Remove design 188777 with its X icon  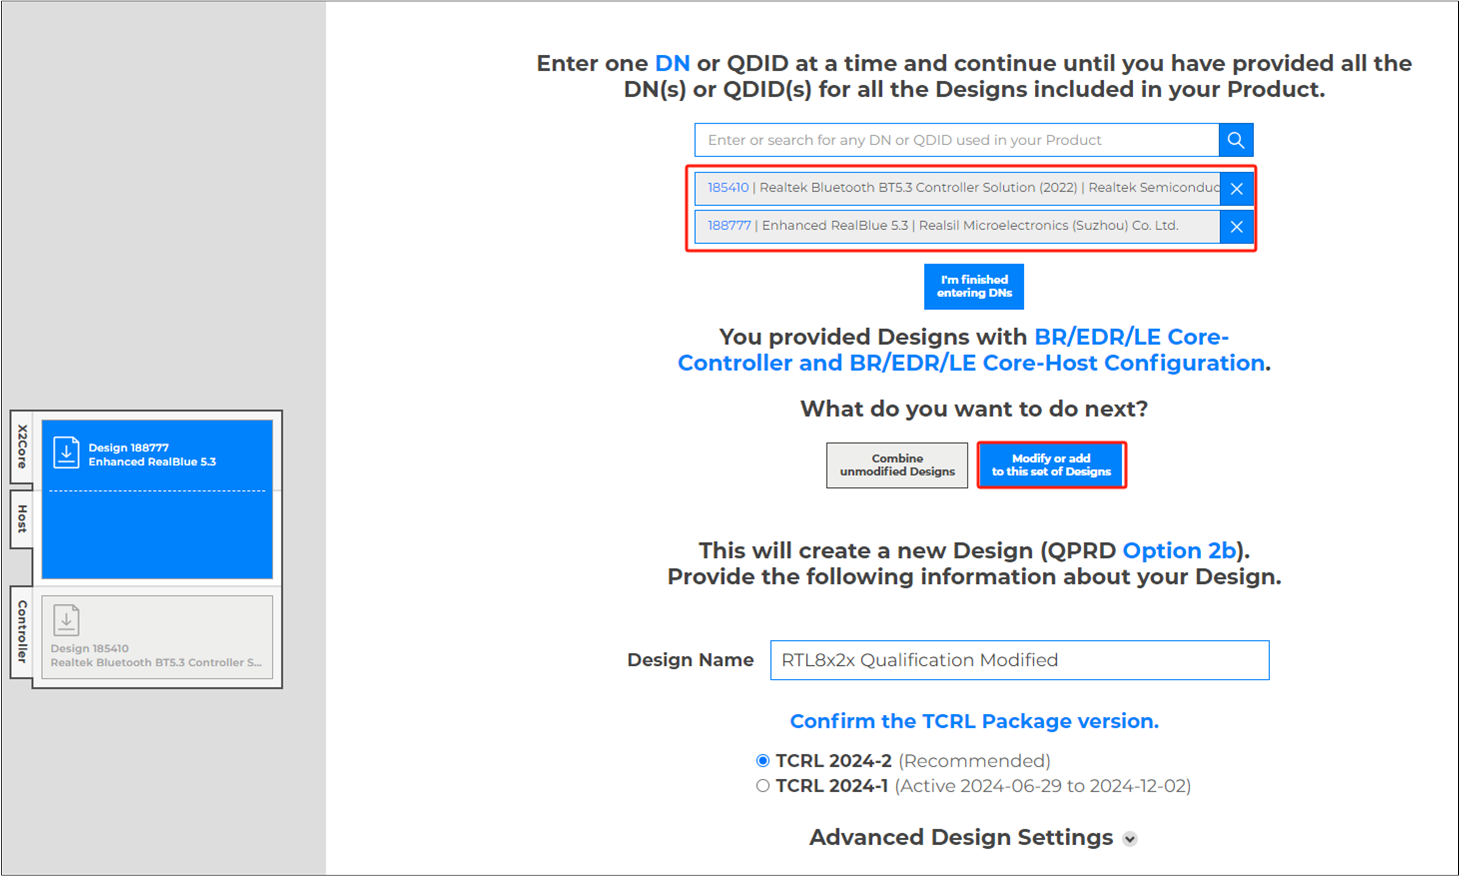1236,227
